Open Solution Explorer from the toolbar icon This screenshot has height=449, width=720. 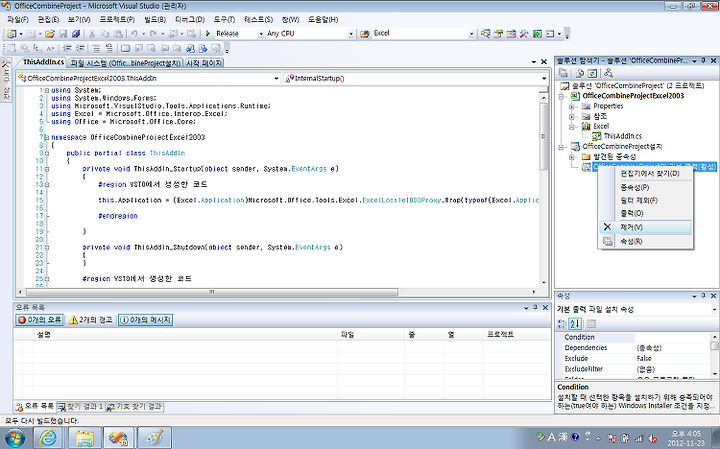pyautogui.click(x=485, y=34)
